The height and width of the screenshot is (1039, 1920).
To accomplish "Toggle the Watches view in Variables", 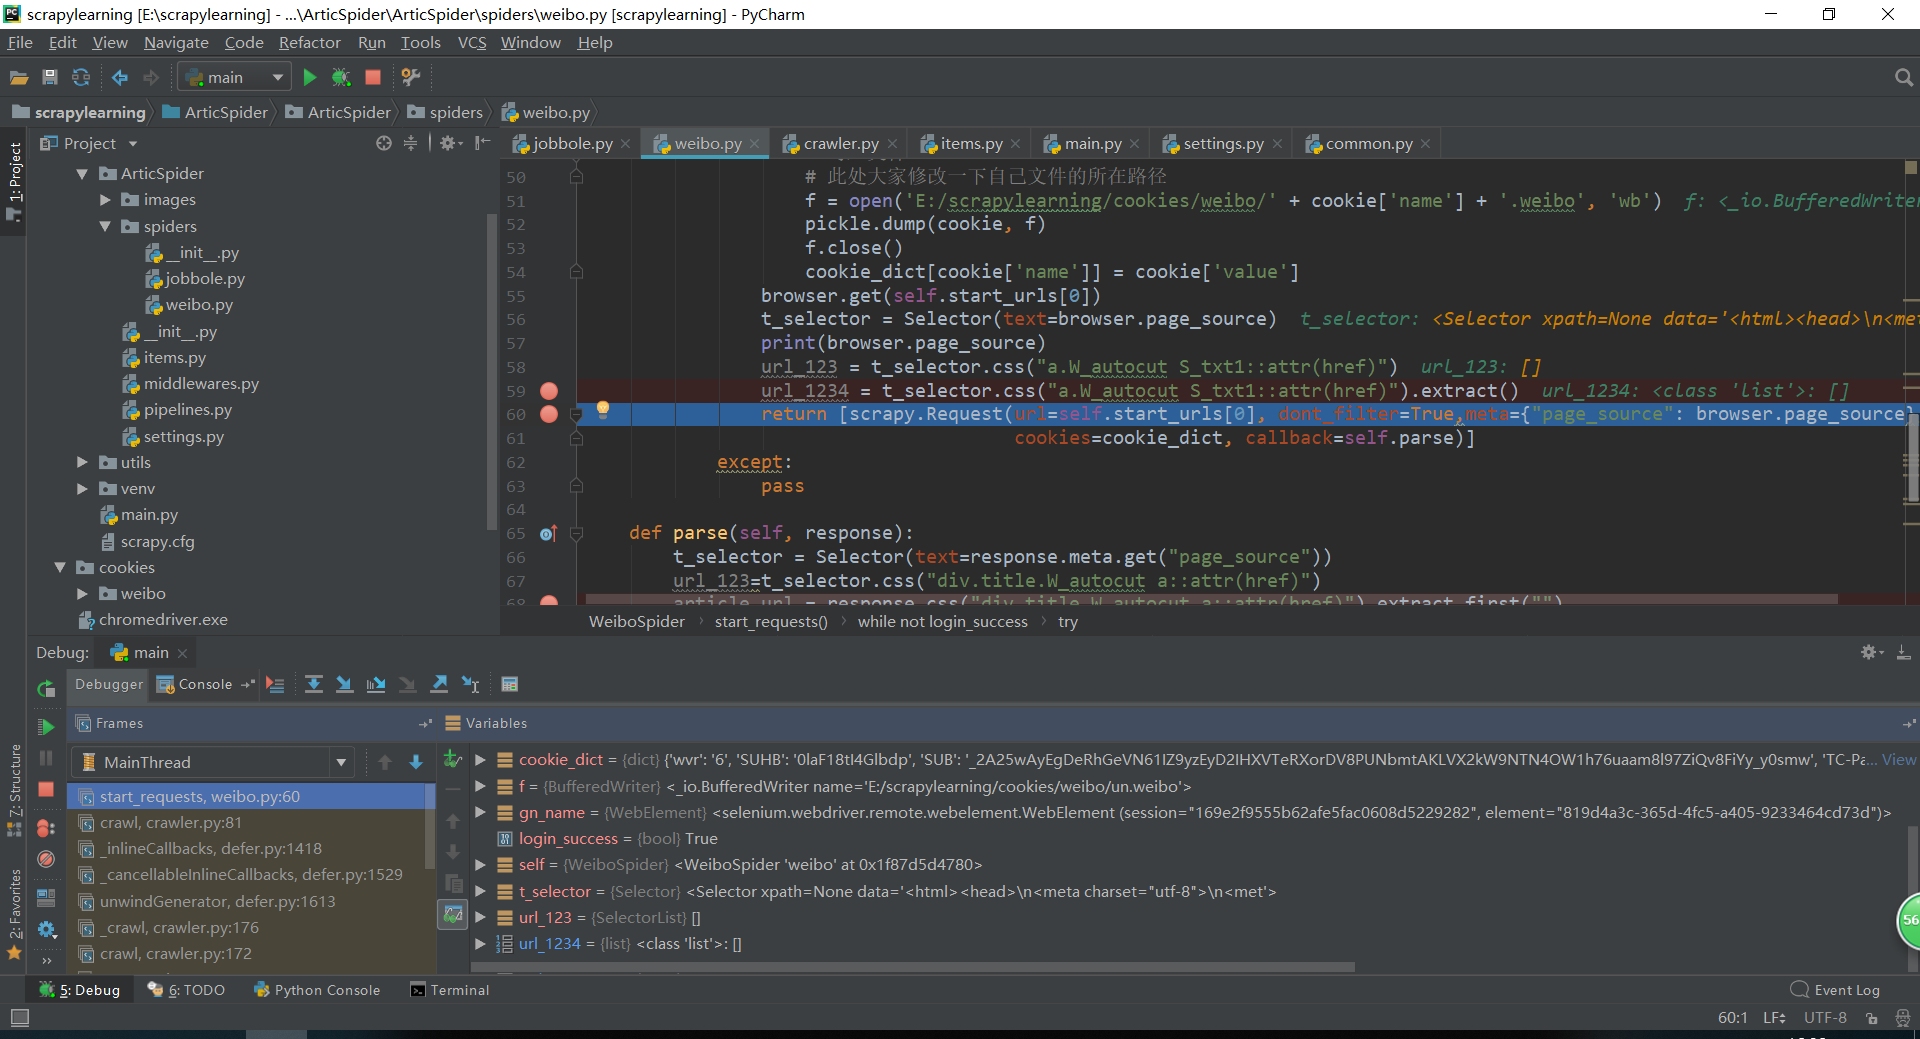I will pos(453,914).
